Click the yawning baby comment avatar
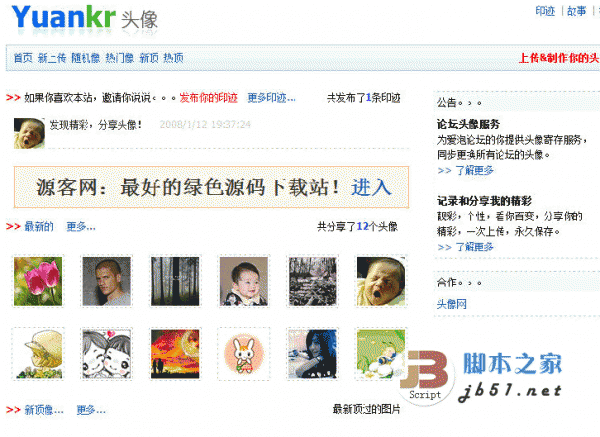The image size is (600, 437). coord(29,133)
